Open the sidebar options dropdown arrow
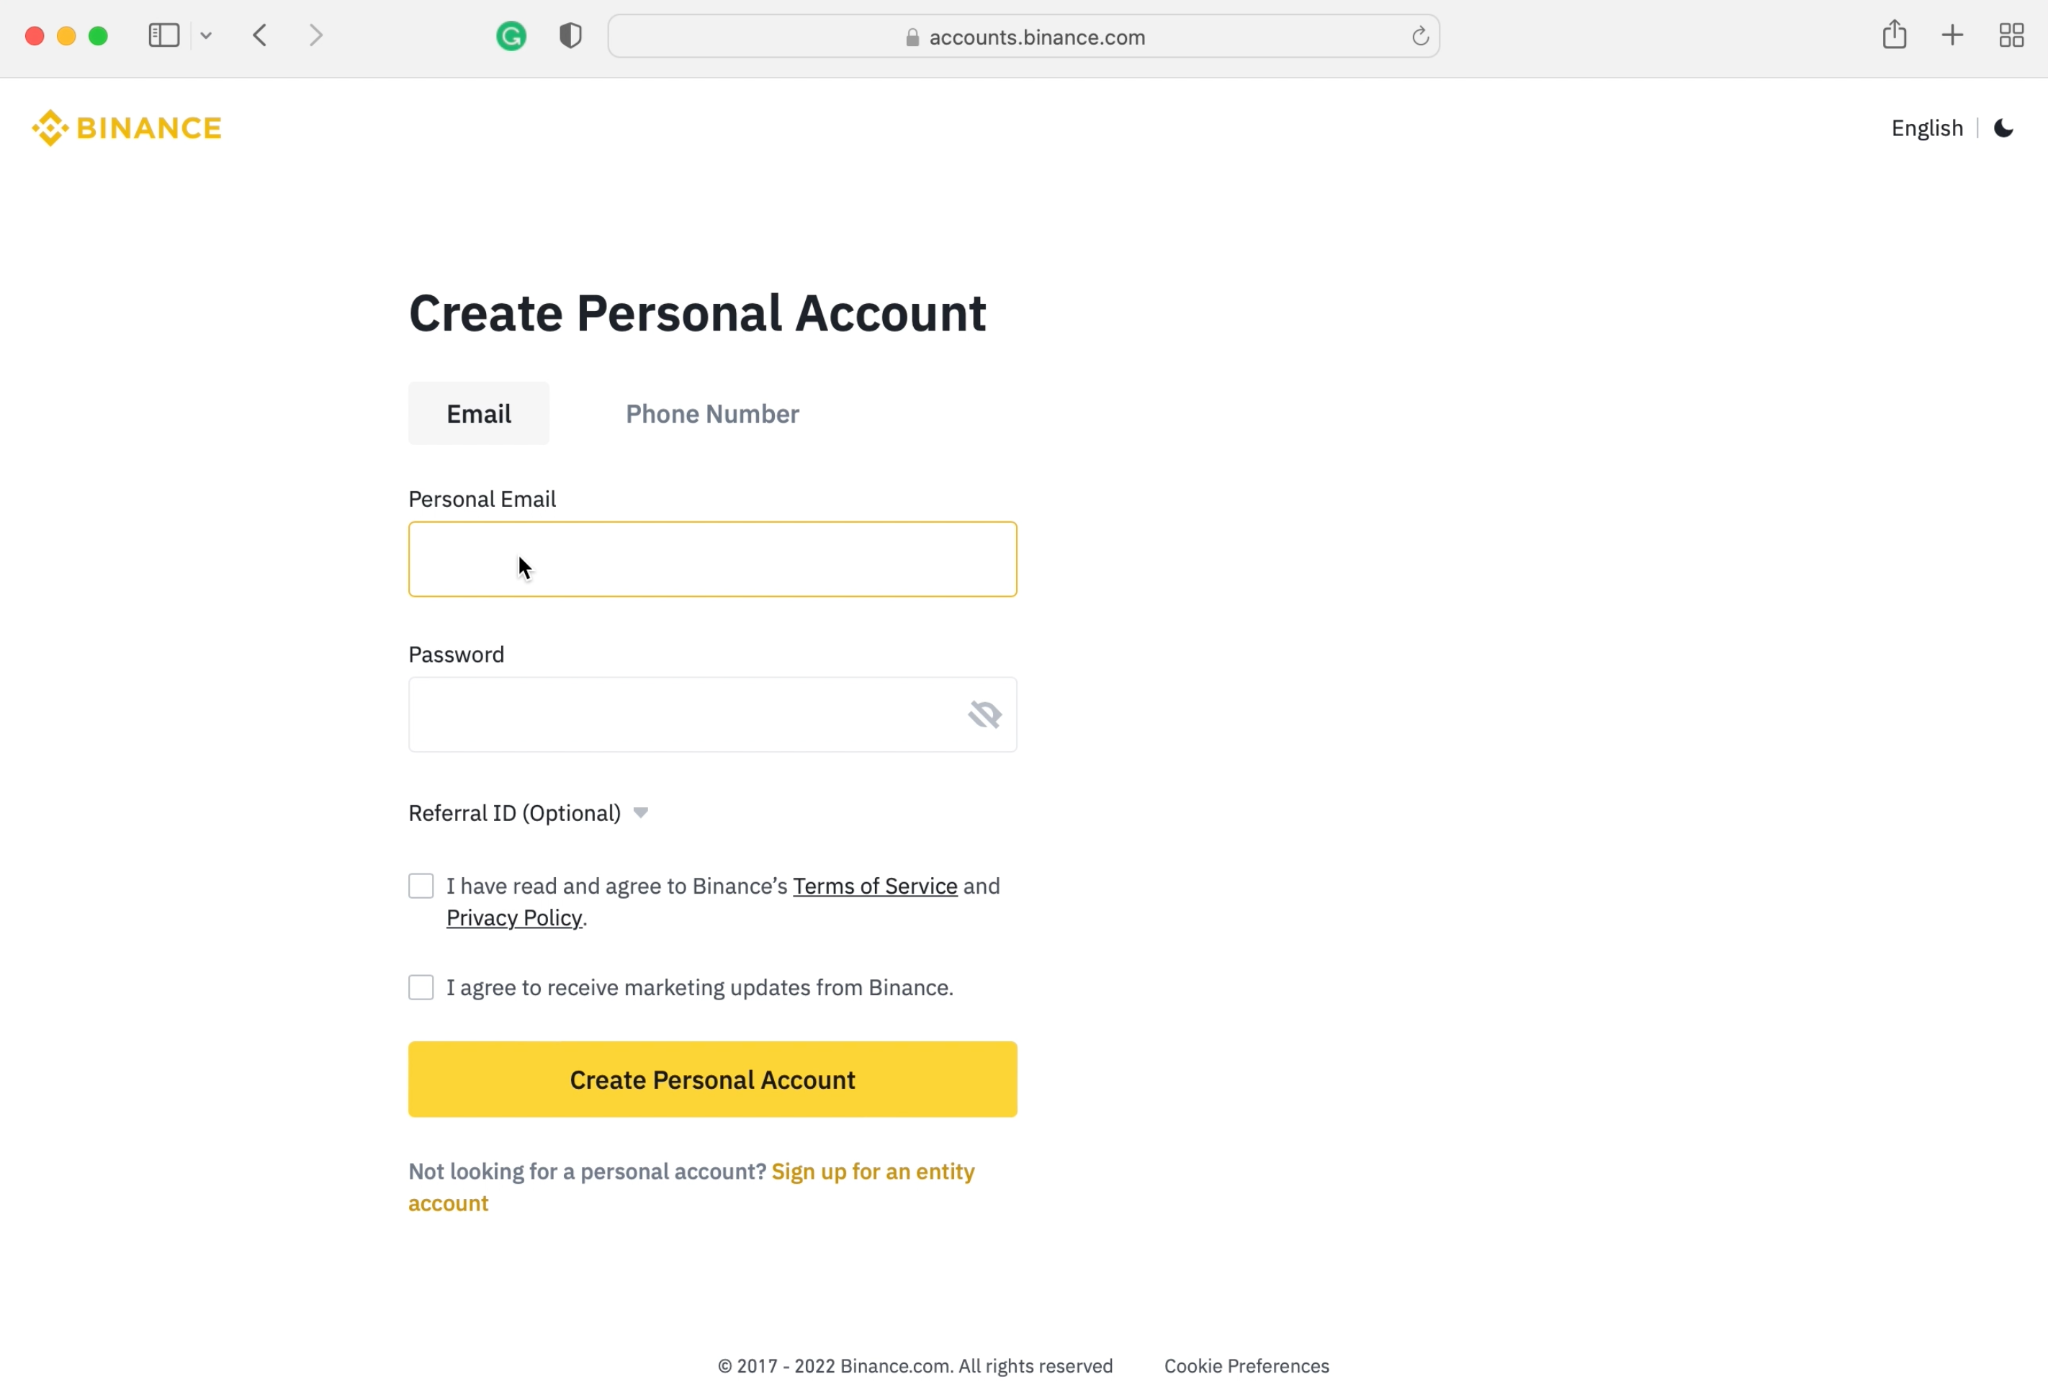This screenshot has height=1390, width=2048. (x=206, y=36)
